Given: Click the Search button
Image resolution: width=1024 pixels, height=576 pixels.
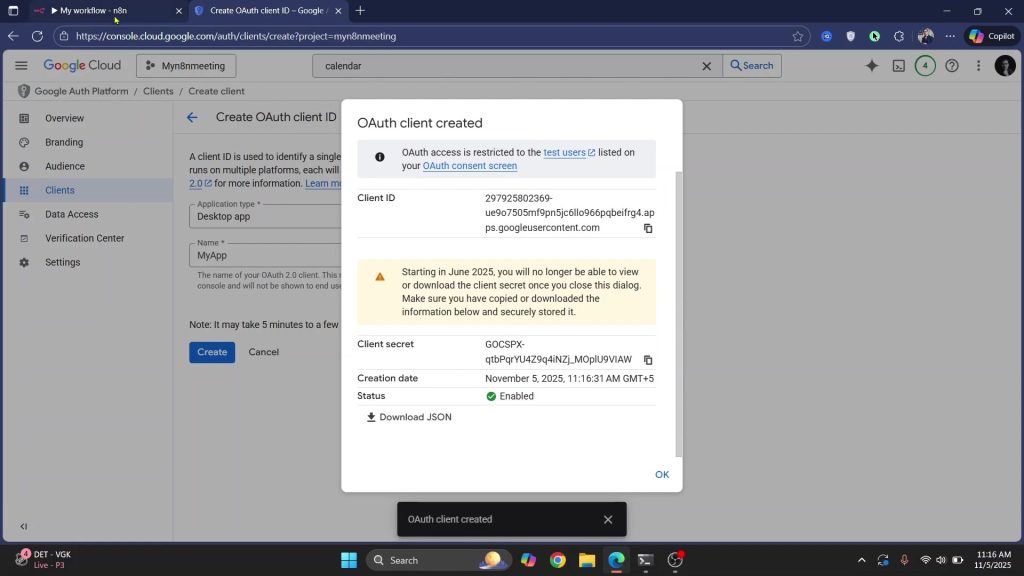Looking at the screenshot, I should tap(751, 66).
